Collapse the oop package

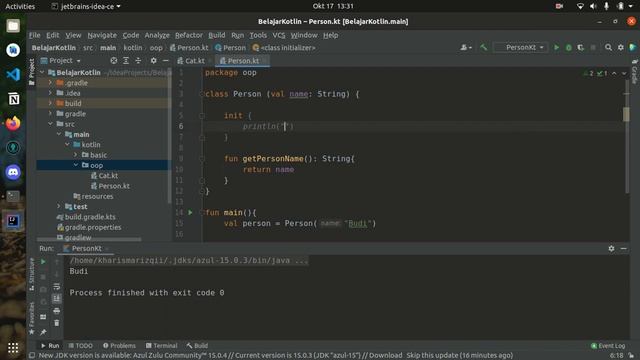pos(76,165)
